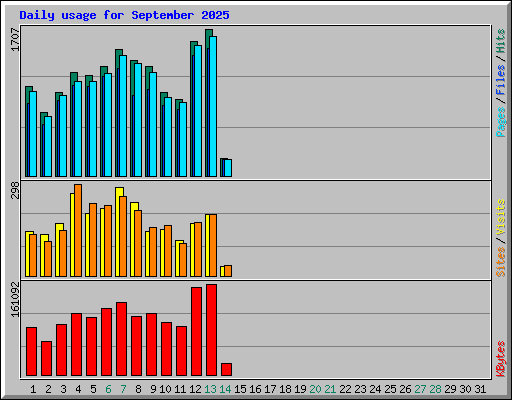This screenshot has height=400, width=512.
Task: Click the cyan pages bar for day 12
Action: point(198,111)
